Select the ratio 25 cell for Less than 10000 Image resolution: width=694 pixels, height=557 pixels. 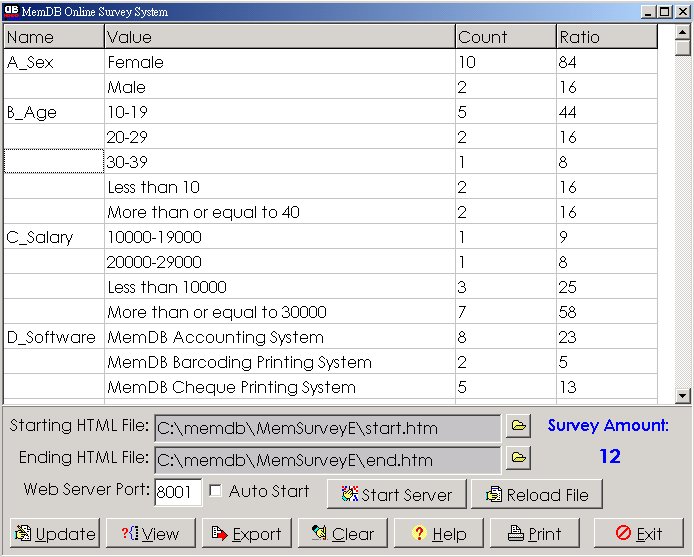[607, 287]
